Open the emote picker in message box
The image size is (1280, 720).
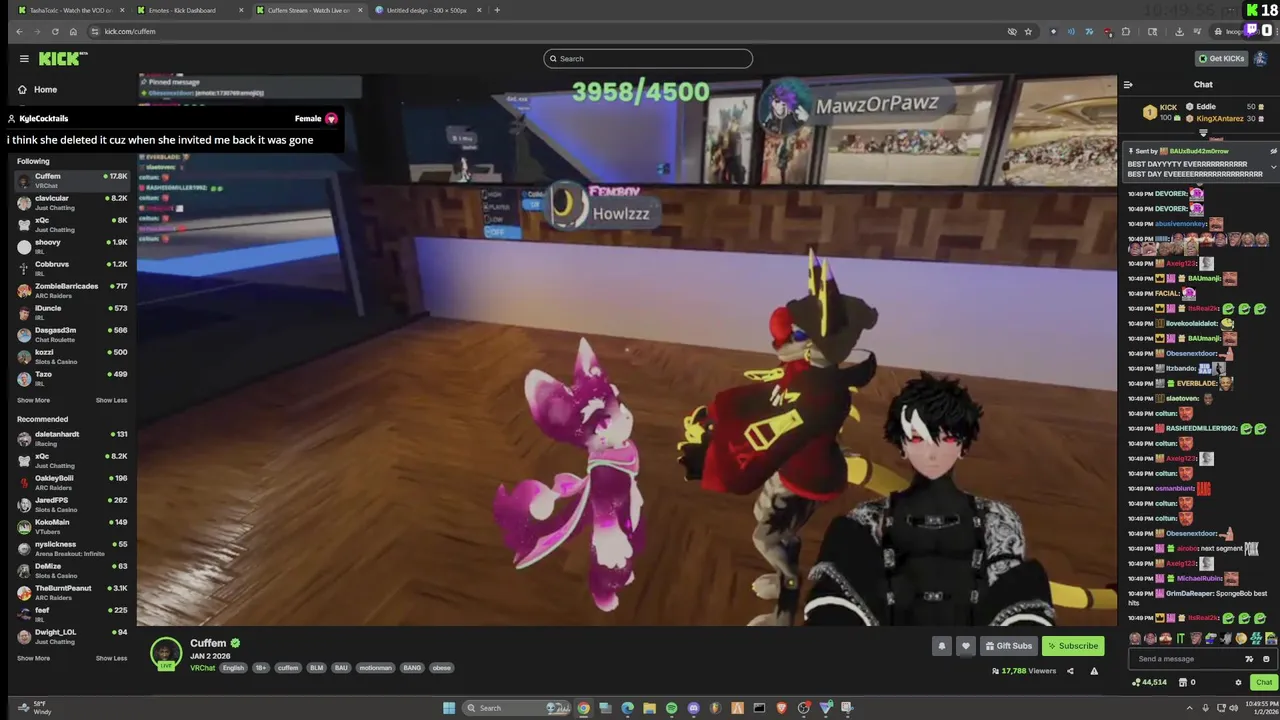[x=1266, y=659]
